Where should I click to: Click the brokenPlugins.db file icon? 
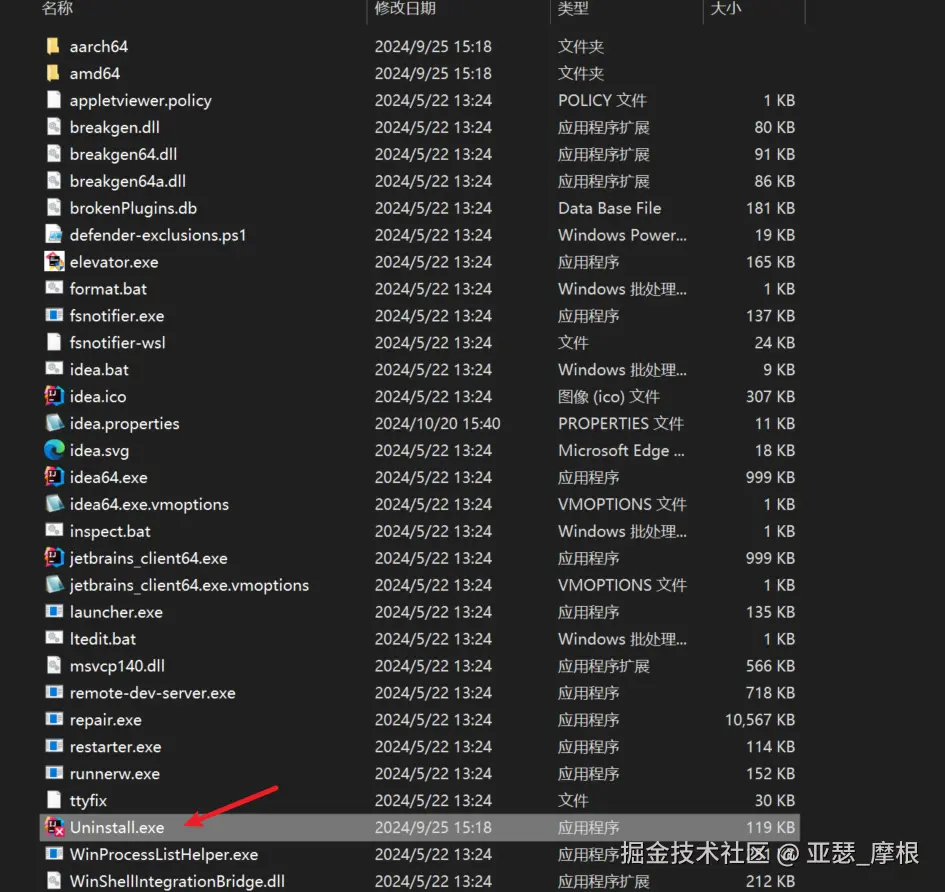[54, 207]
